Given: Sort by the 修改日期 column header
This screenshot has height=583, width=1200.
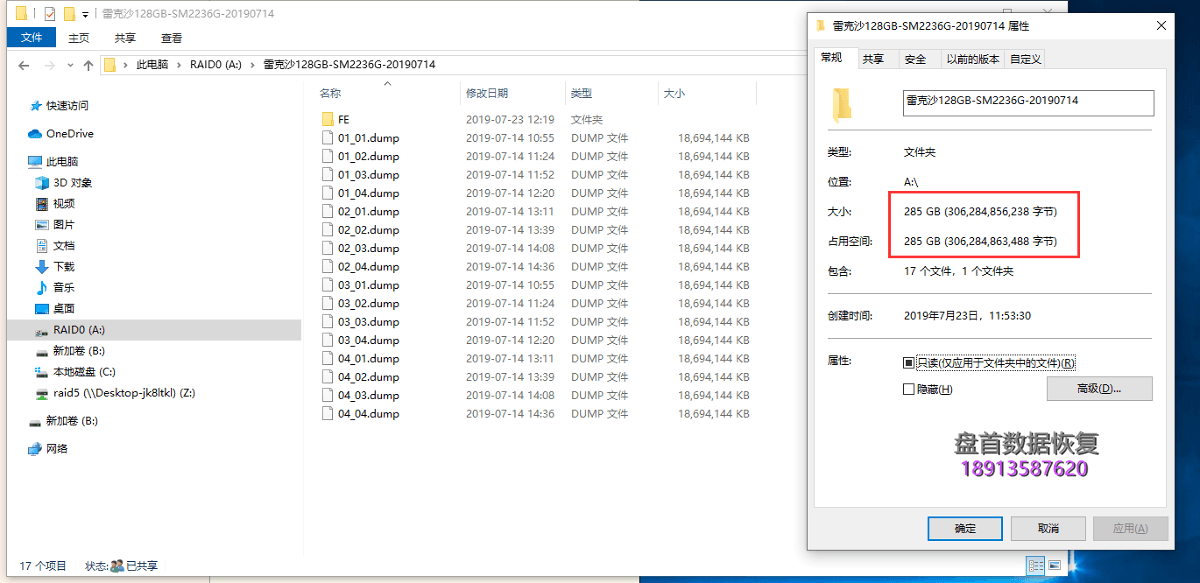Looking at the screenshot, I should 486,93.
